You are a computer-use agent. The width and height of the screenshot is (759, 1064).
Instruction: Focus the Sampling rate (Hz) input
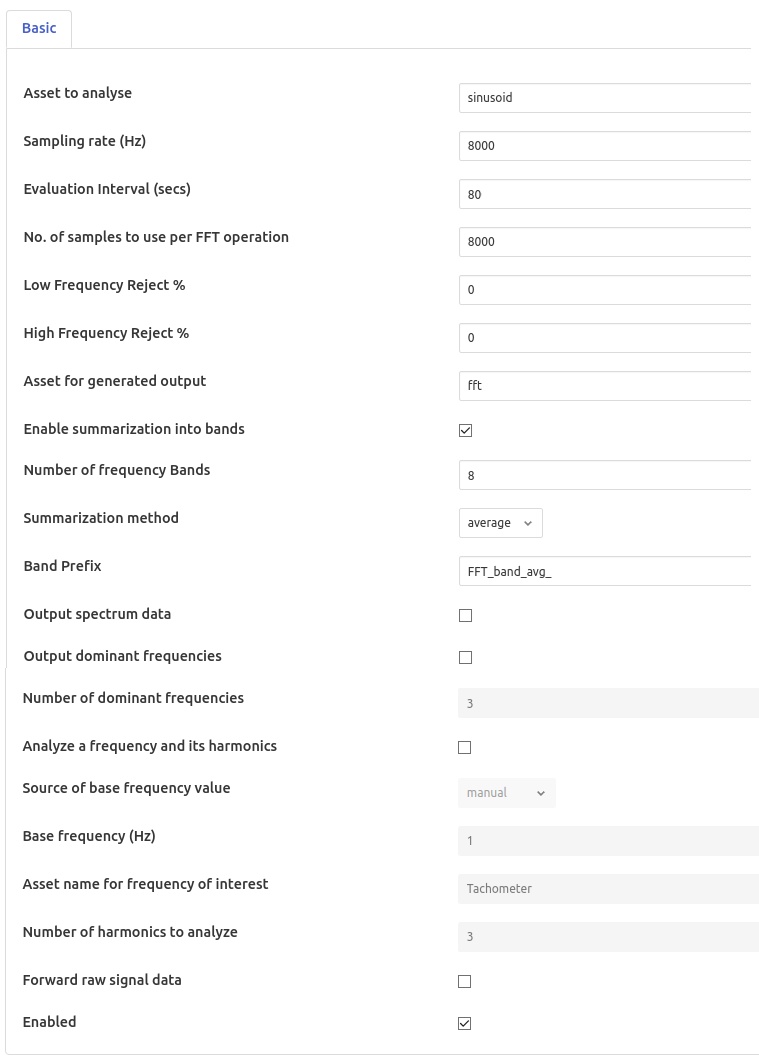(605, 146)
